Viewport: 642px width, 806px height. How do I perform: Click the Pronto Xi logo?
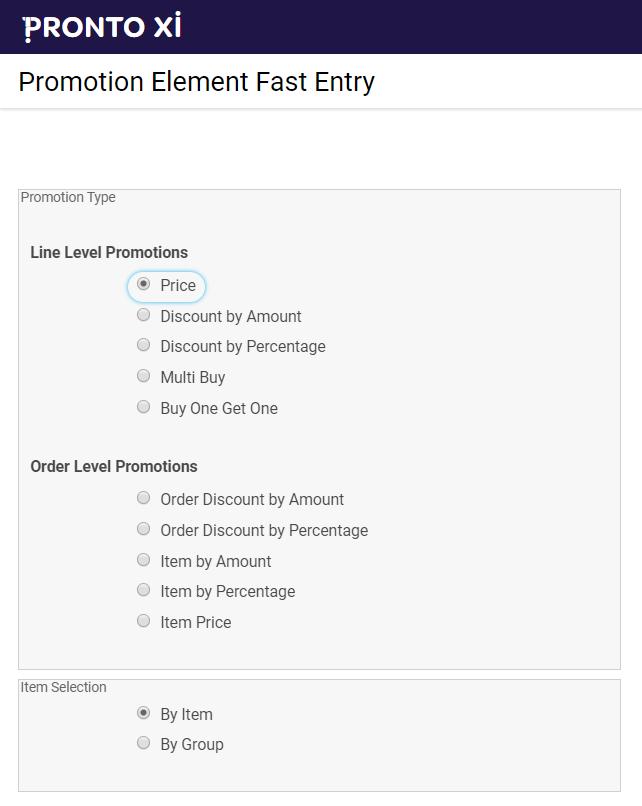[102, 27]
